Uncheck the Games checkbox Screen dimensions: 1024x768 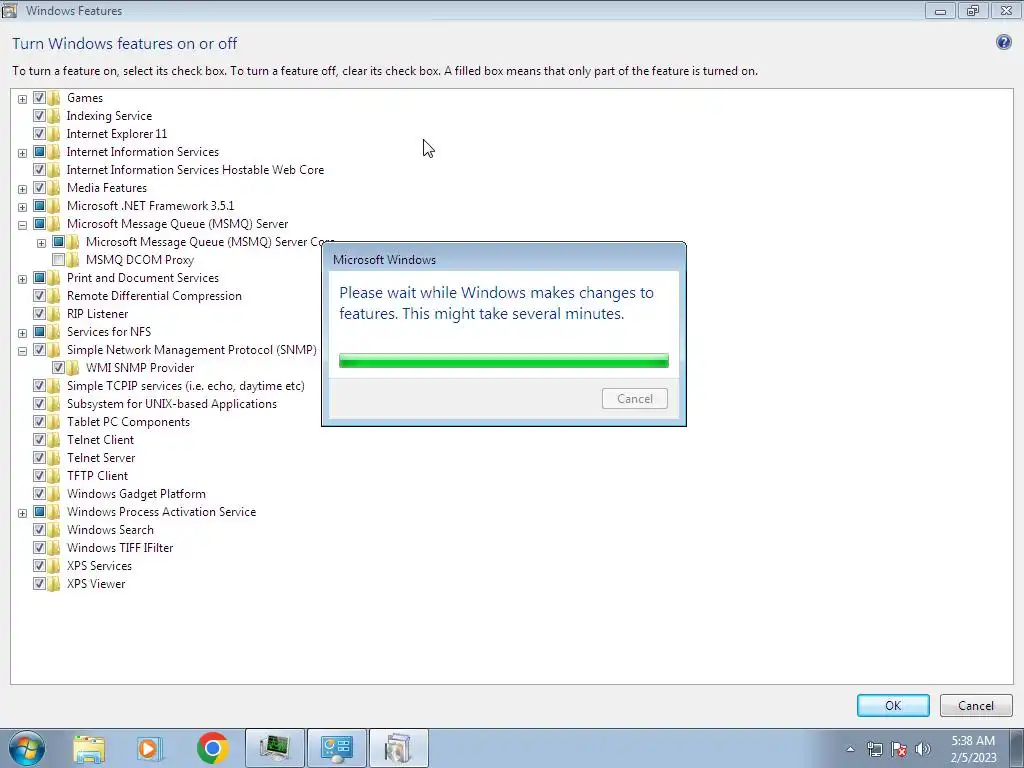coord(39,98)
